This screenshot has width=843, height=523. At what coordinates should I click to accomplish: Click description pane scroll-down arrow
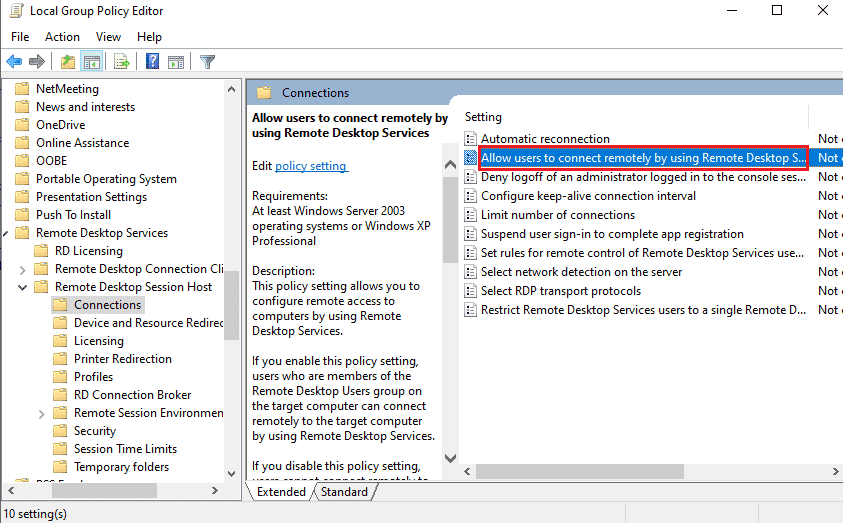451,458
